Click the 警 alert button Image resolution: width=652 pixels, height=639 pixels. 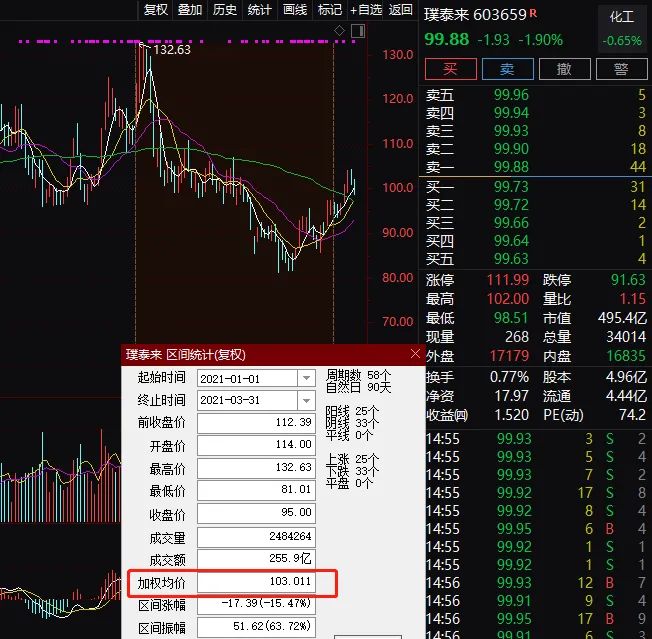pos(622,69)
